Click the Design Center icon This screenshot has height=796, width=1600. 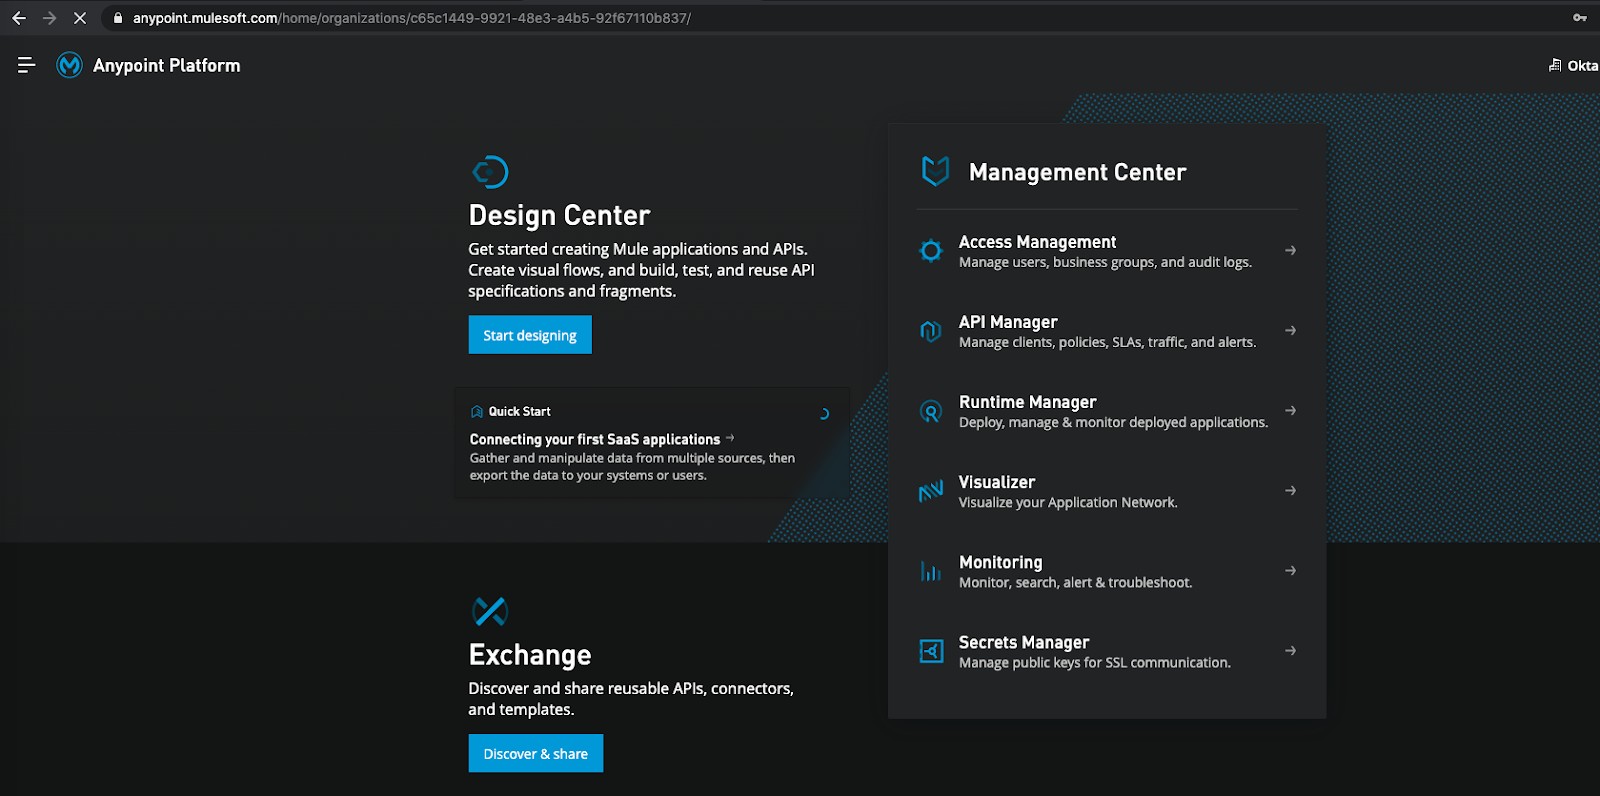click(490, 172)
